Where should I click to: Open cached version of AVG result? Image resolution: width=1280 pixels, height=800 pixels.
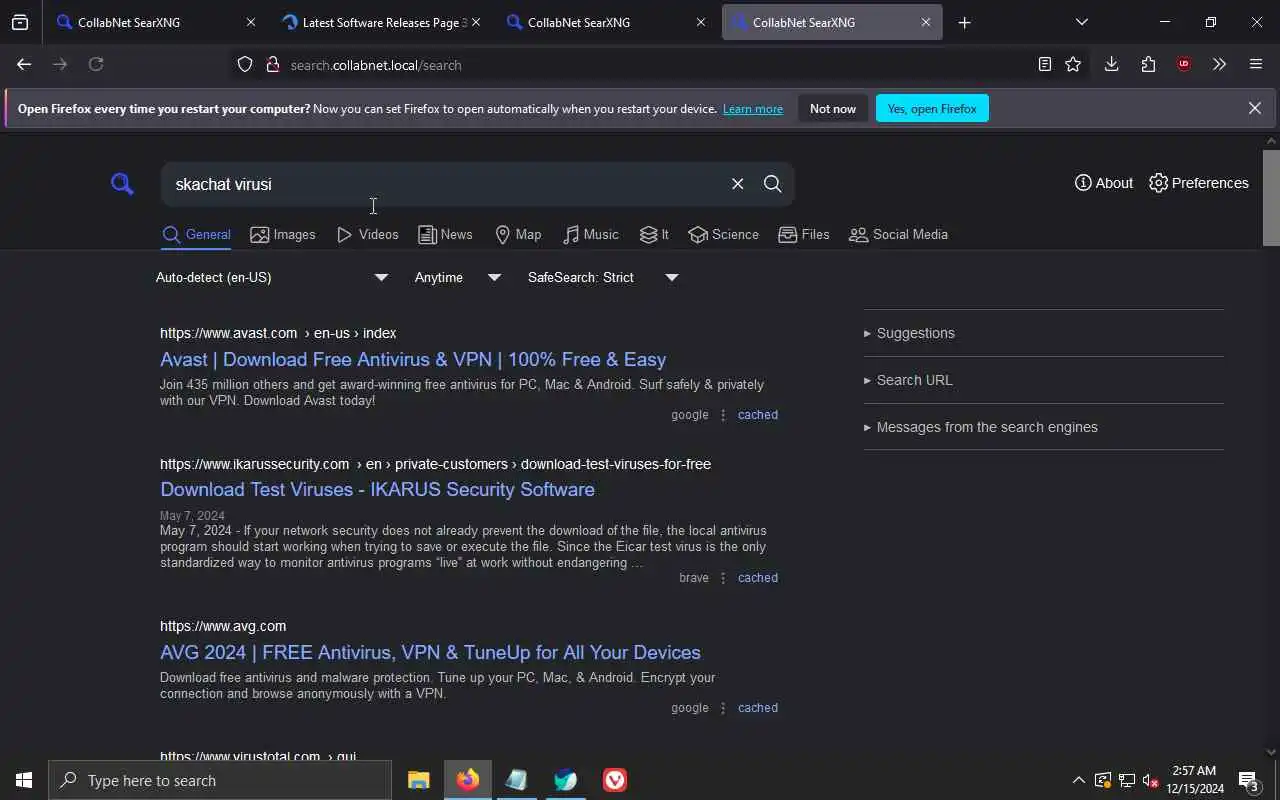[757, 708]
